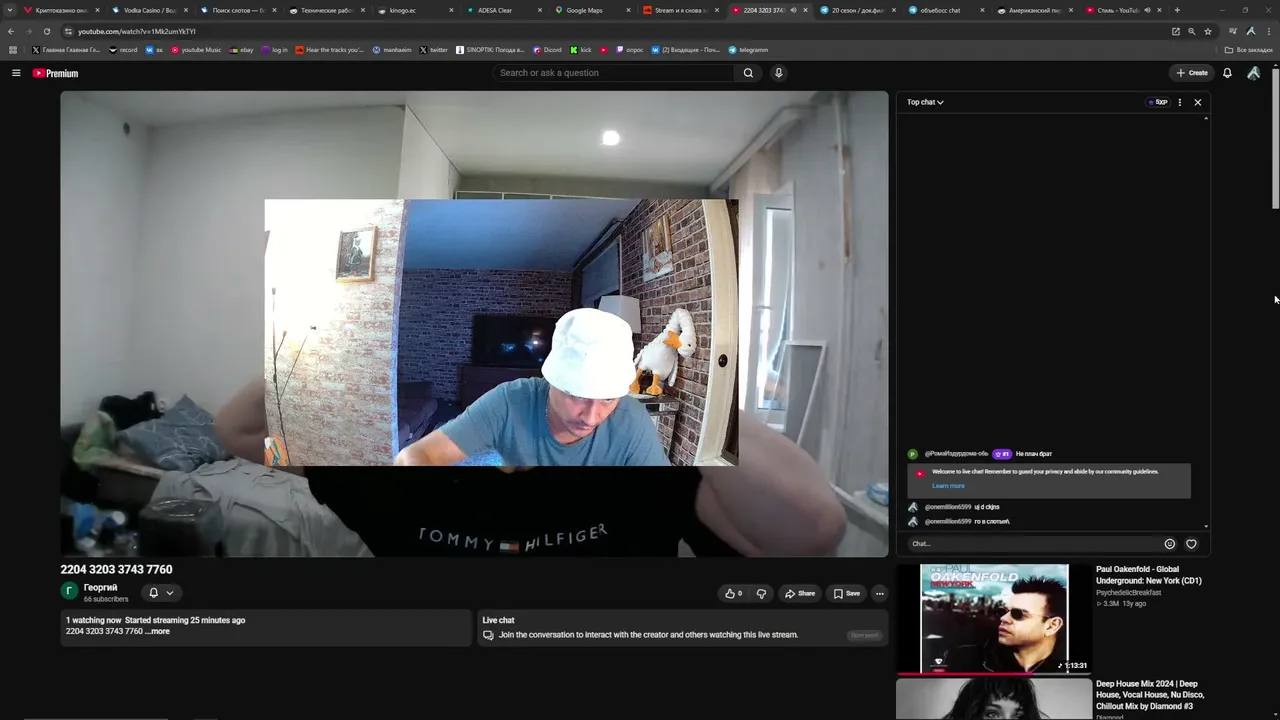Open YouTube notifications bell
Screen dimensions: 1280x720
1227,73
